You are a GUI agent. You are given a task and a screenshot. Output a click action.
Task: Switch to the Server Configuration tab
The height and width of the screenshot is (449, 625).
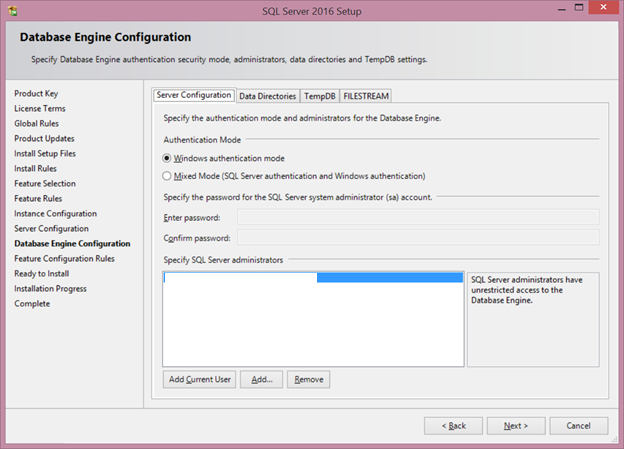(x=194, y=95)
